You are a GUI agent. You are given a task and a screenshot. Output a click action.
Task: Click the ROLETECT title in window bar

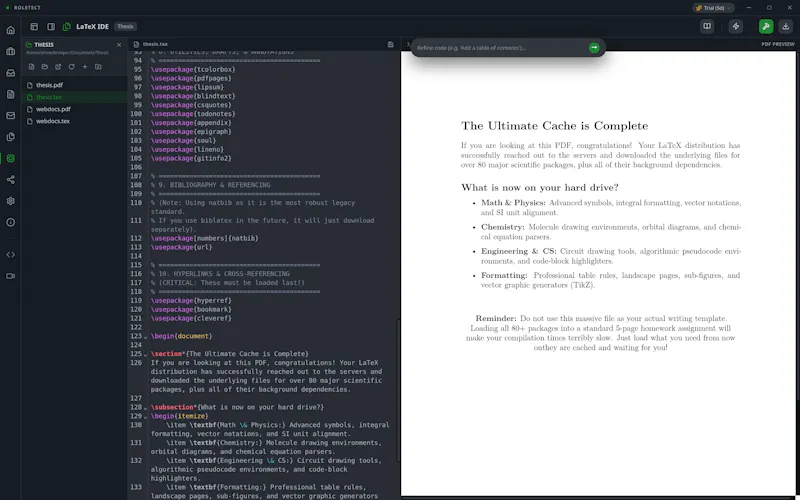(27, 8)
